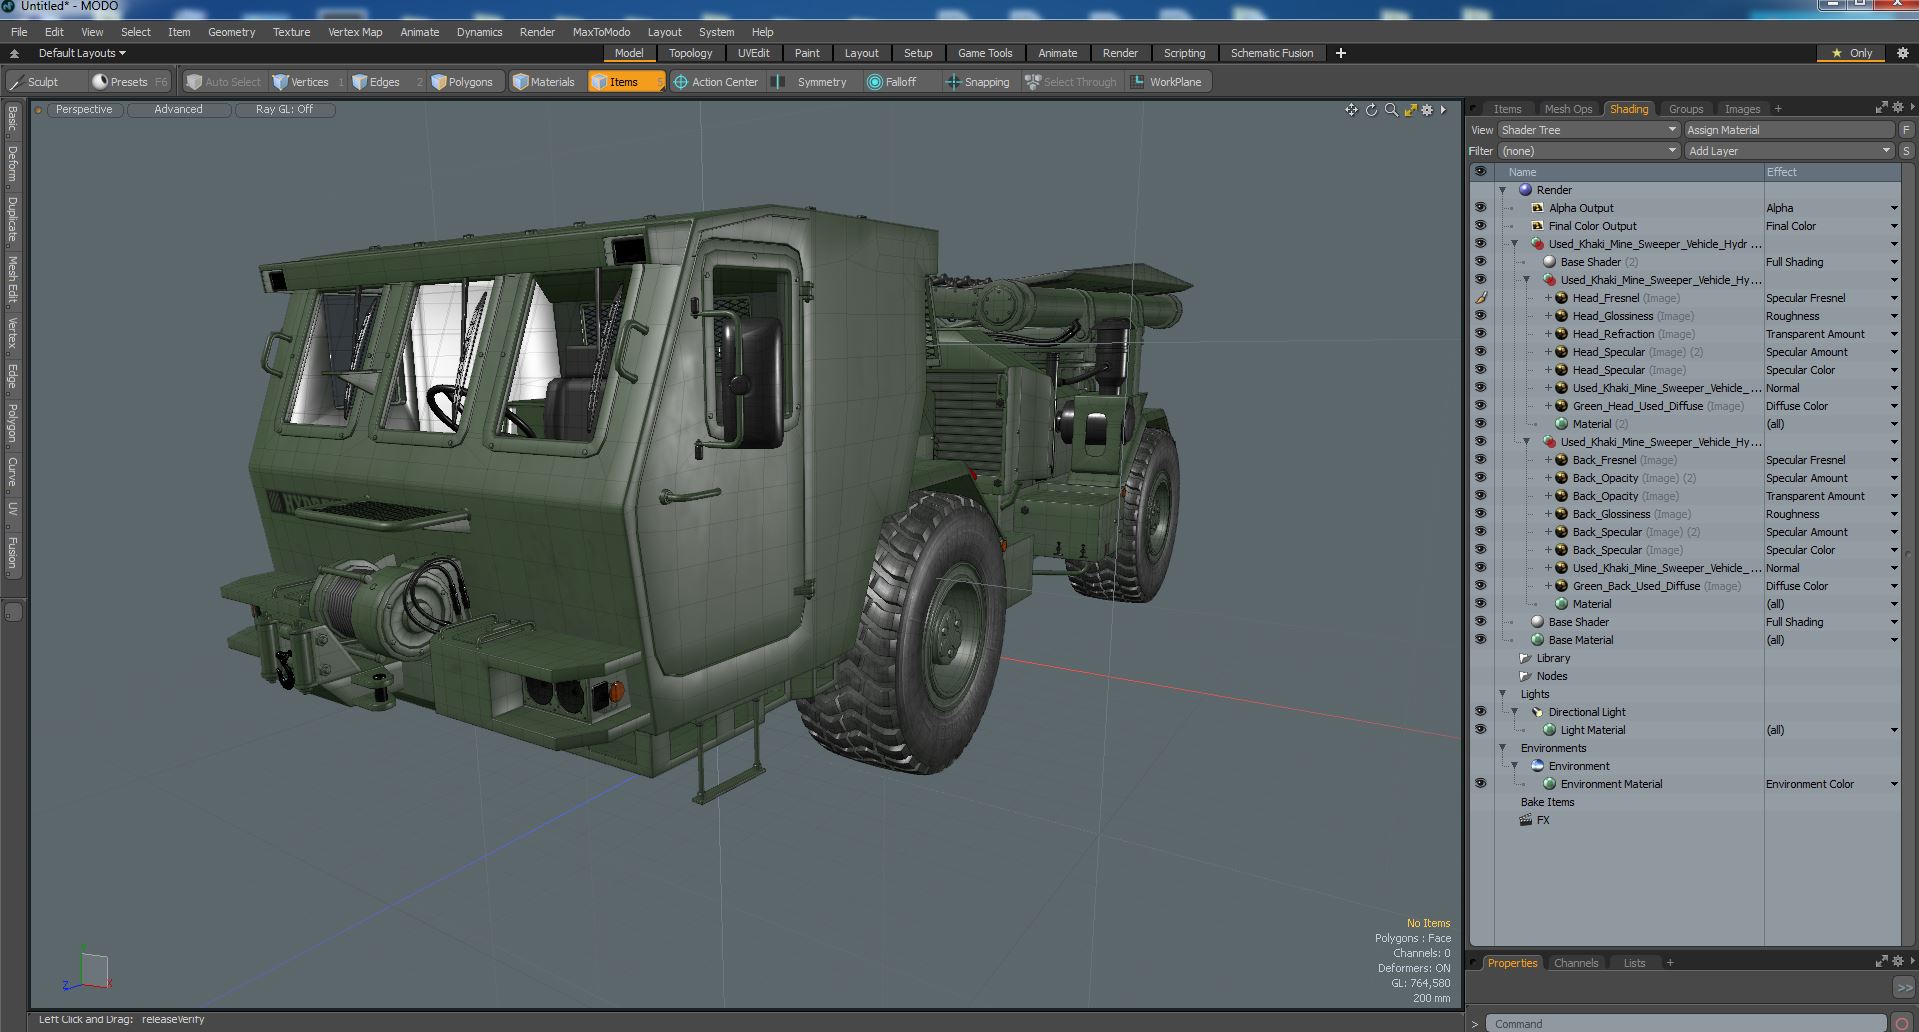This screenshot has width=1919, height=1032.
Task: Open the viewport settings gear
Action: click(x=1427, y=110)
